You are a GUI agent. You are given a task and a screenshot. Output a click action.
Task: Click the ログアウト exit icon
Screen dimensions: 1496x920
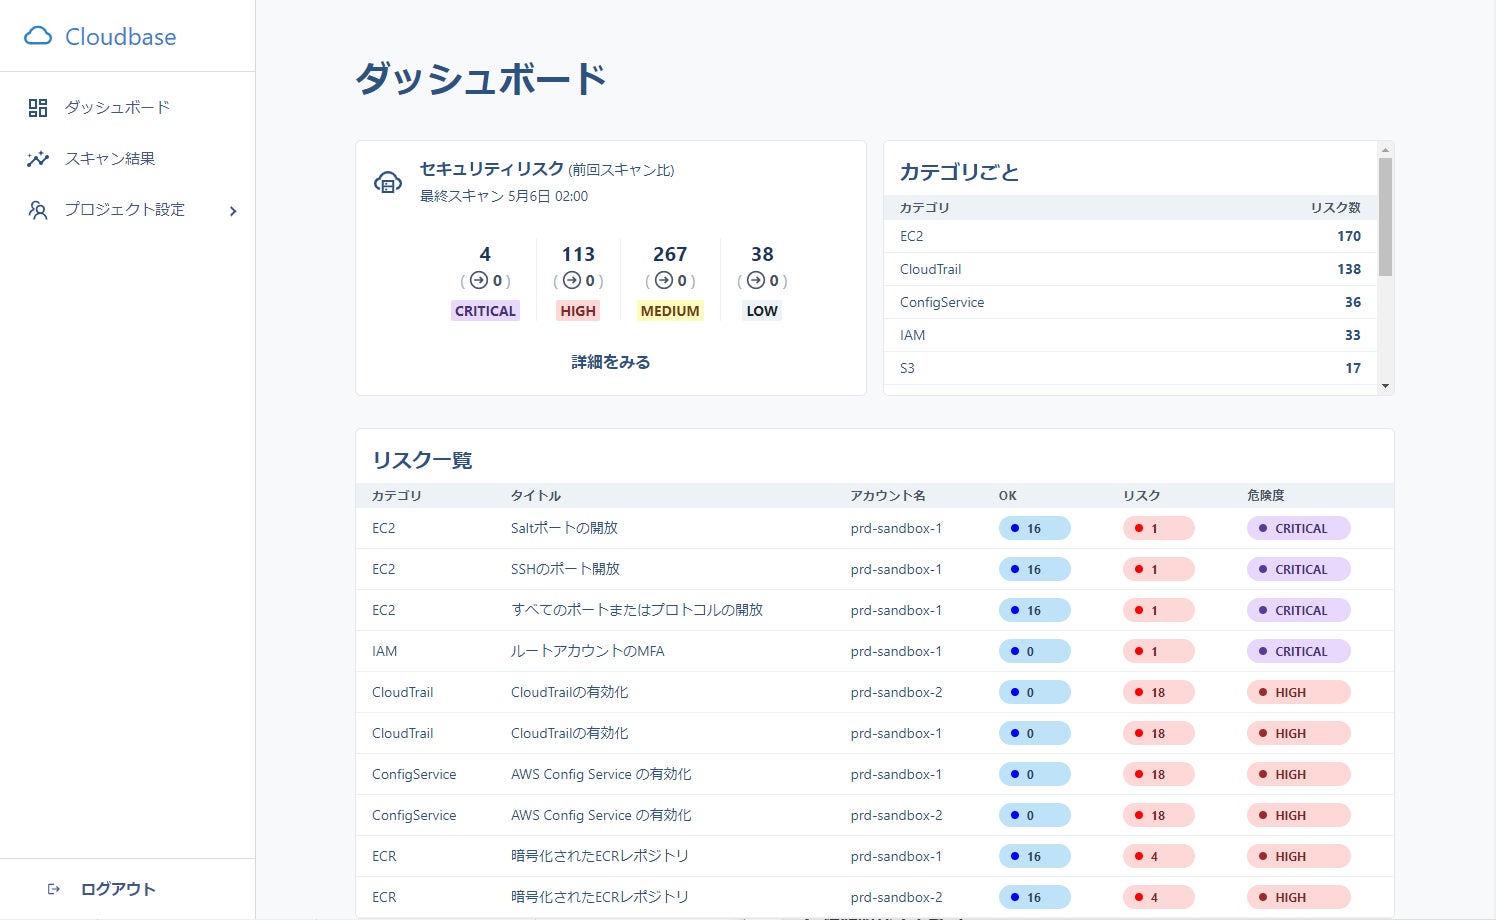tap(54, 889)
